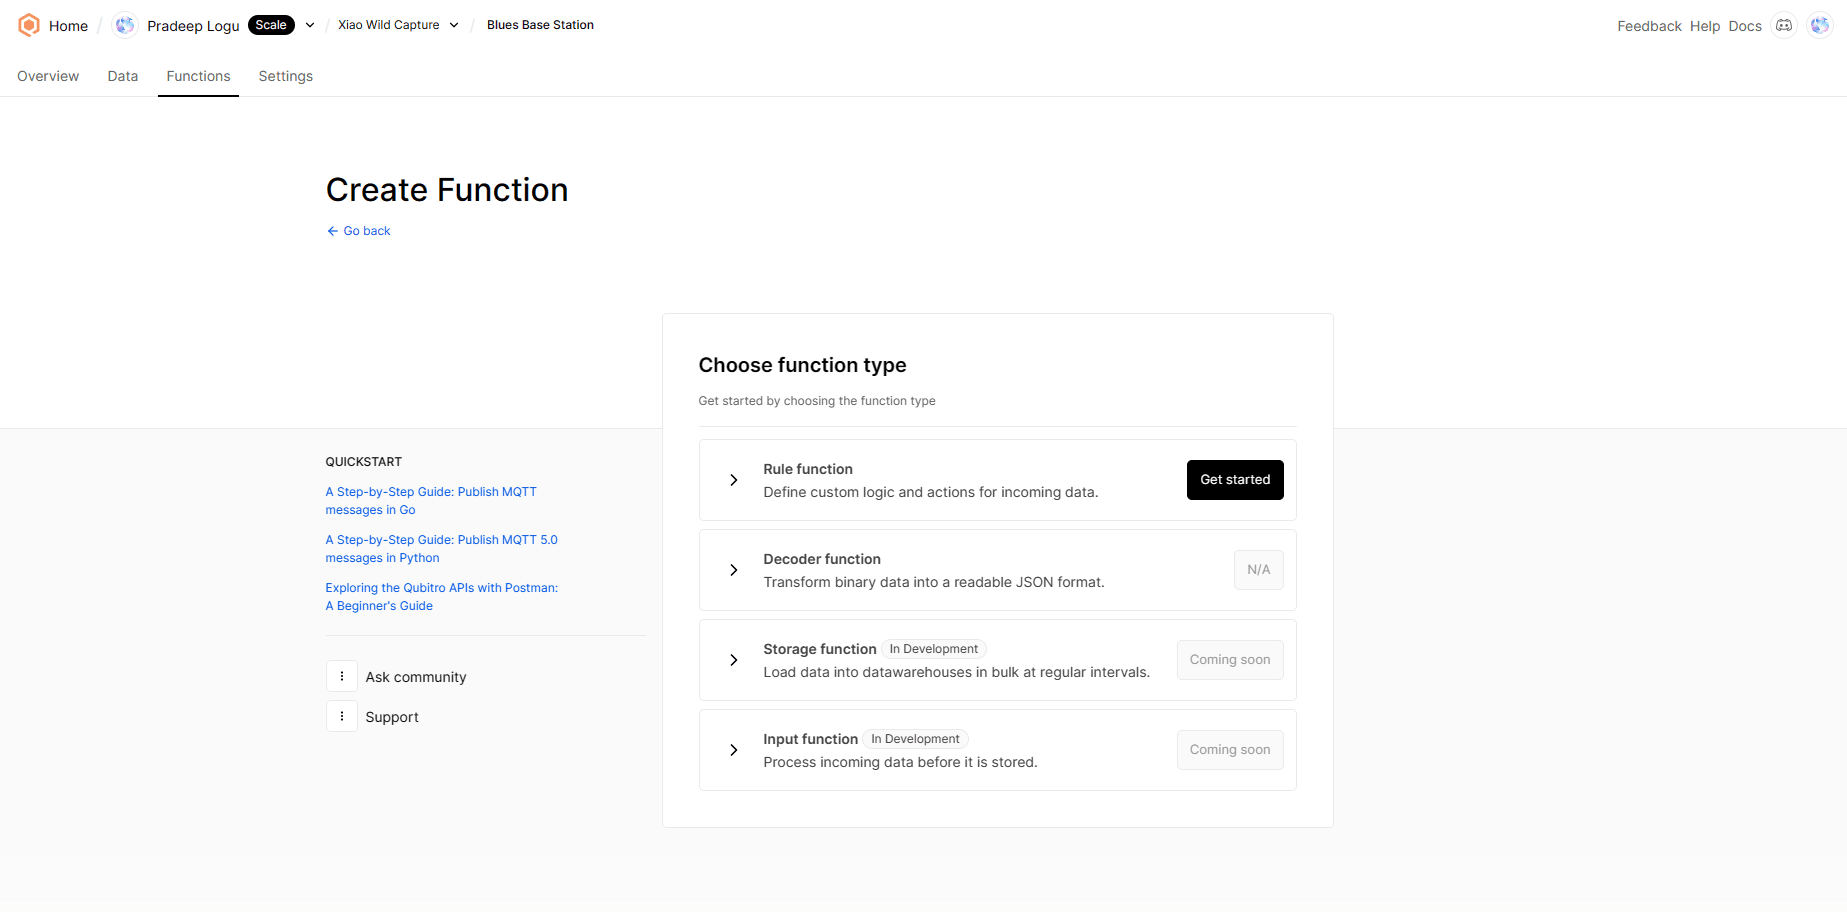
Task: Select the Functions tab
Action: [x=198, y=76]
